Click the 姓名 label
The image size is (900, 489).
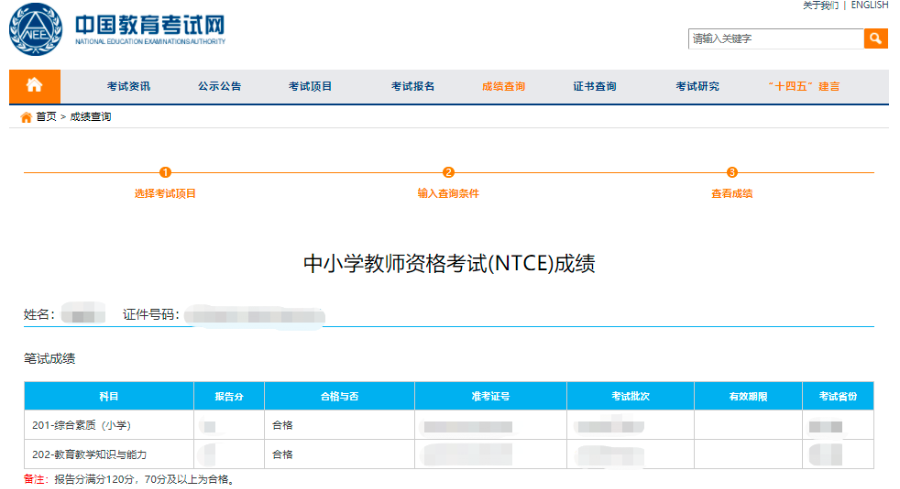tap(39, 315)
